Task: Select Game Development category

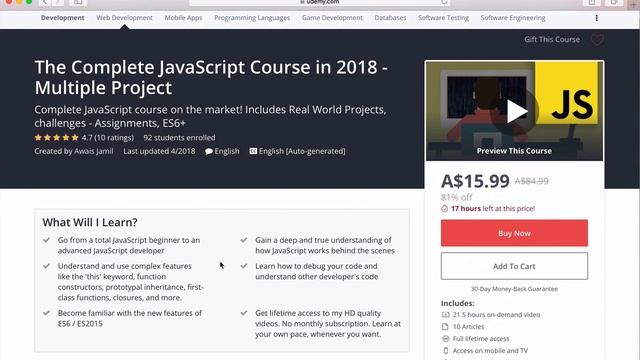Action: click(x=332, y=18)
